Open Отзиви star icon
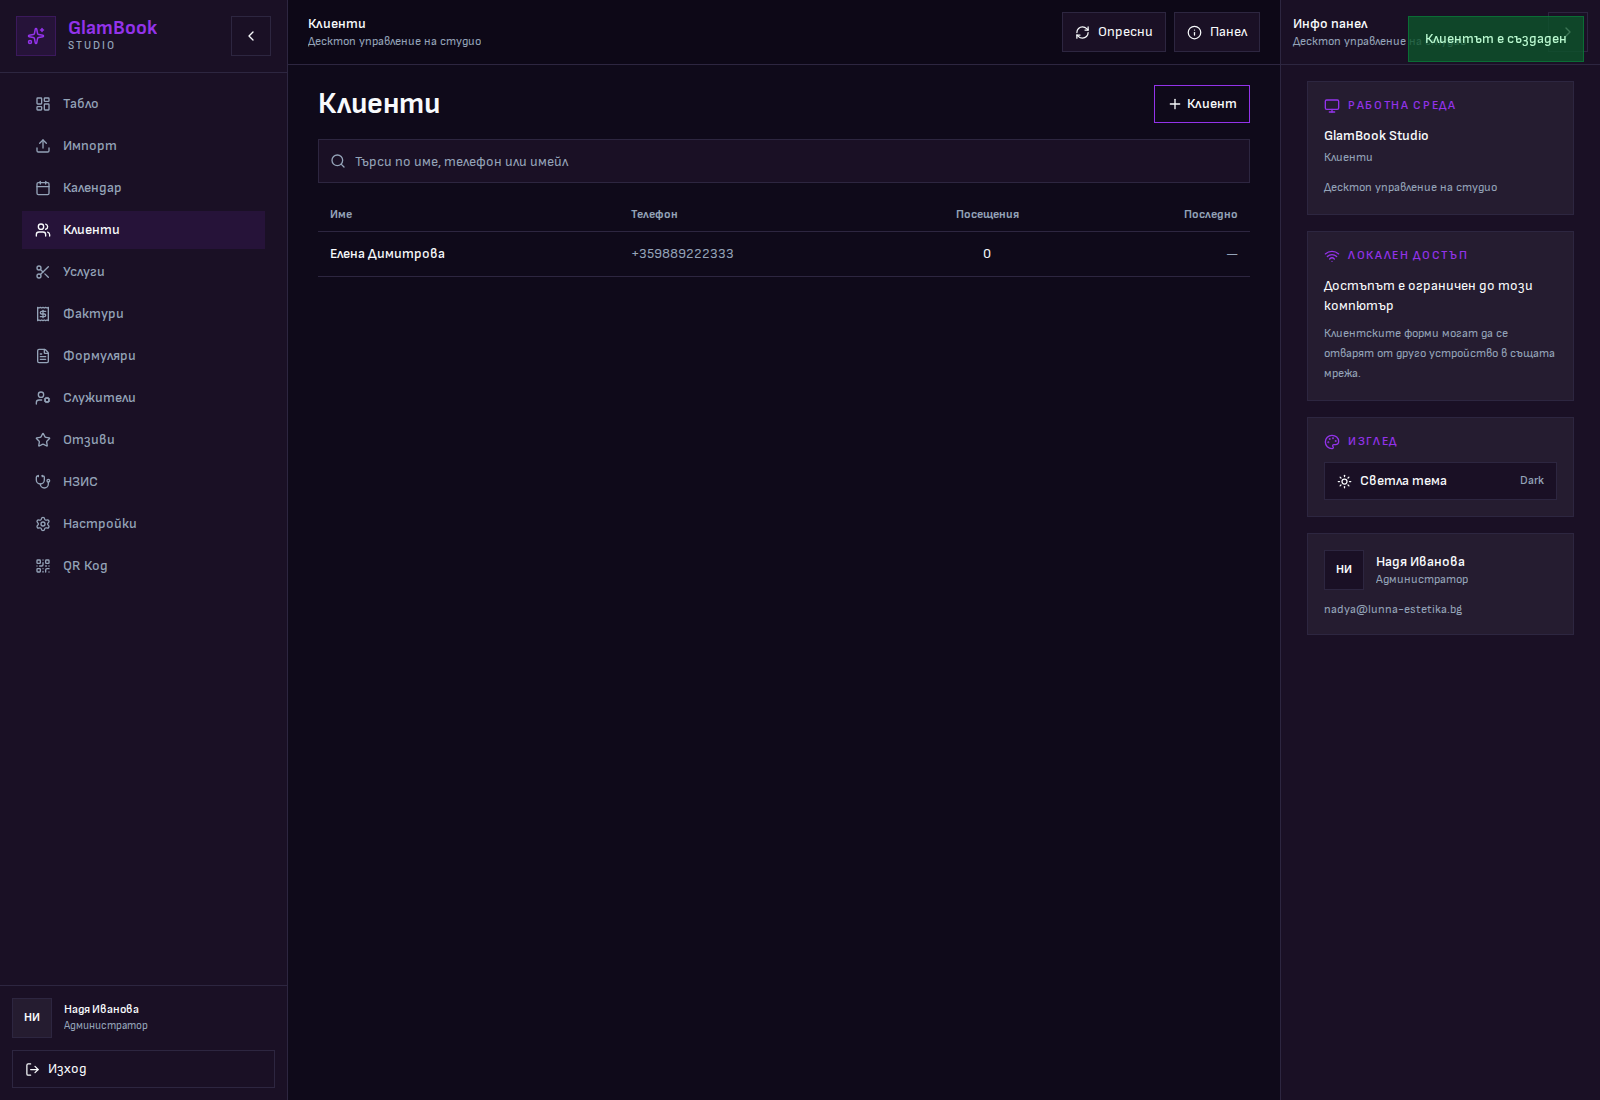 pos(43,440)
